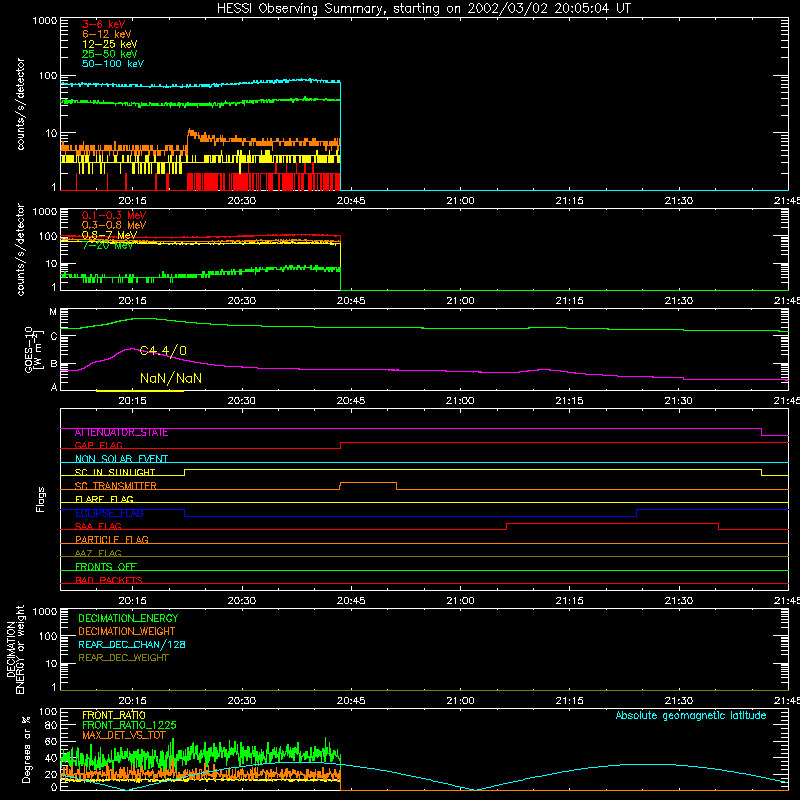Image resolution: width=800 pixels, height=800 pixels.
Task: Click the counts/s/detector axis title of top panel
Action: pos(20,104)
